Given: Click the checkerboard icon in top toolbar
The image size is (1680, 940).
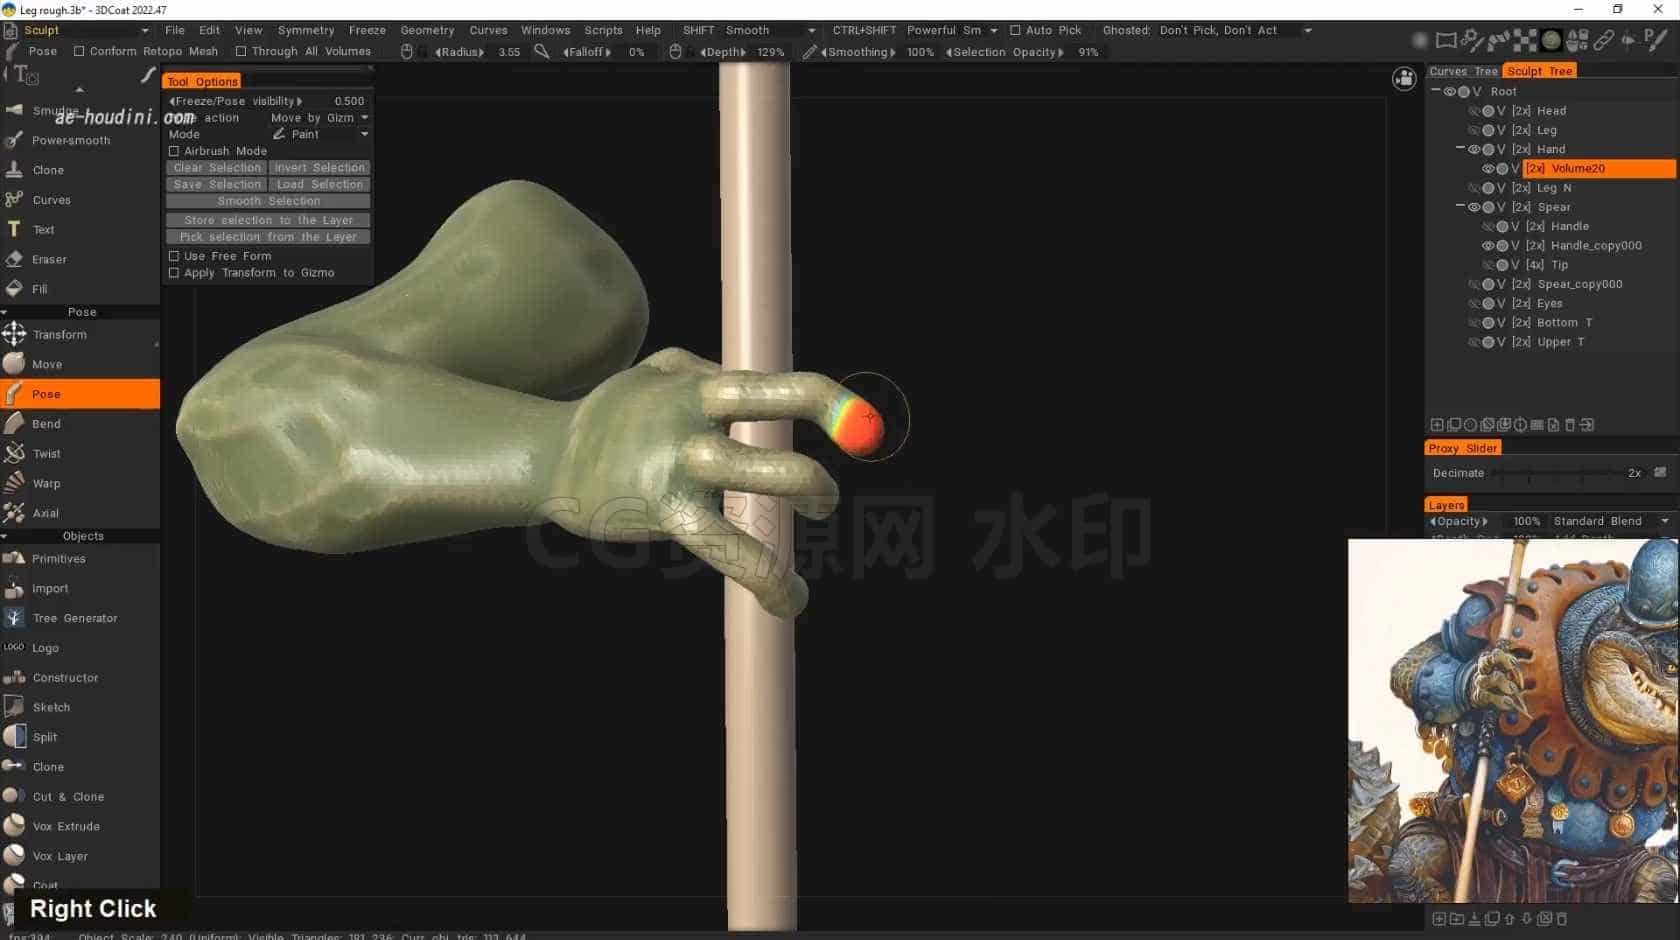Looking at the screenshot, I should pos(1525,40).
